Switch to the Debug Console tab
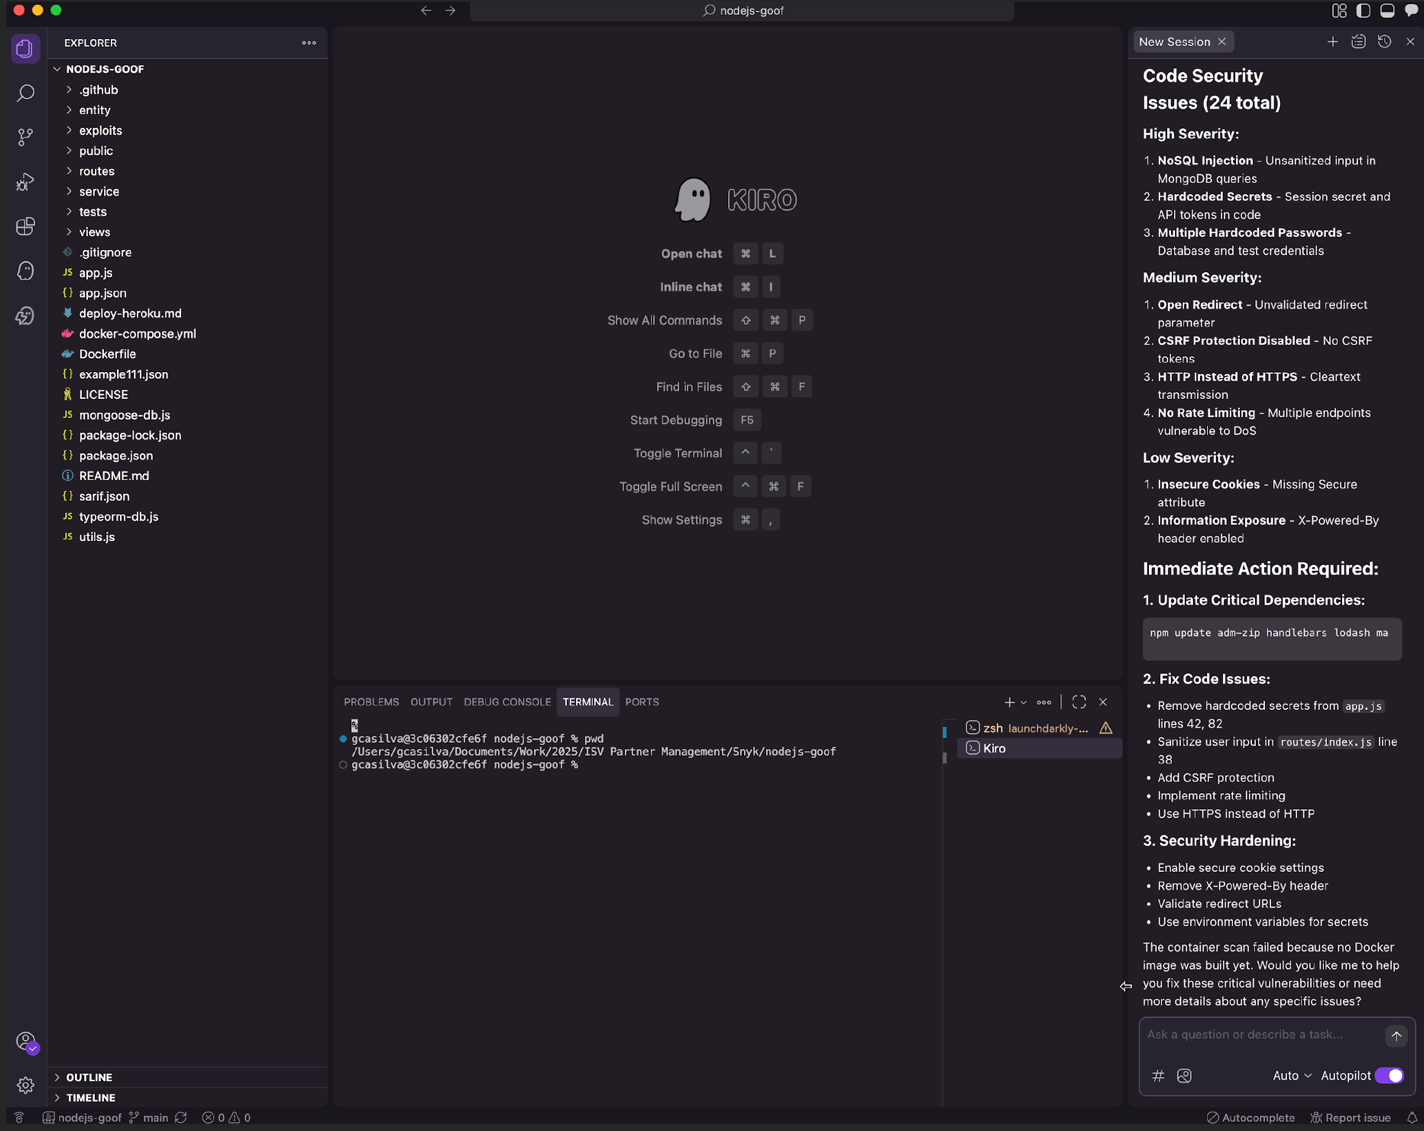This screenshot has height=1131, width=1424. [x=507, y=702]
